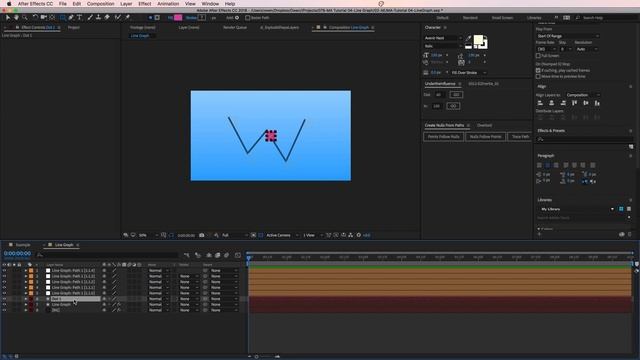Open the My Library dropdown
The width and height of the screenshot is (640, 360).
577,209
